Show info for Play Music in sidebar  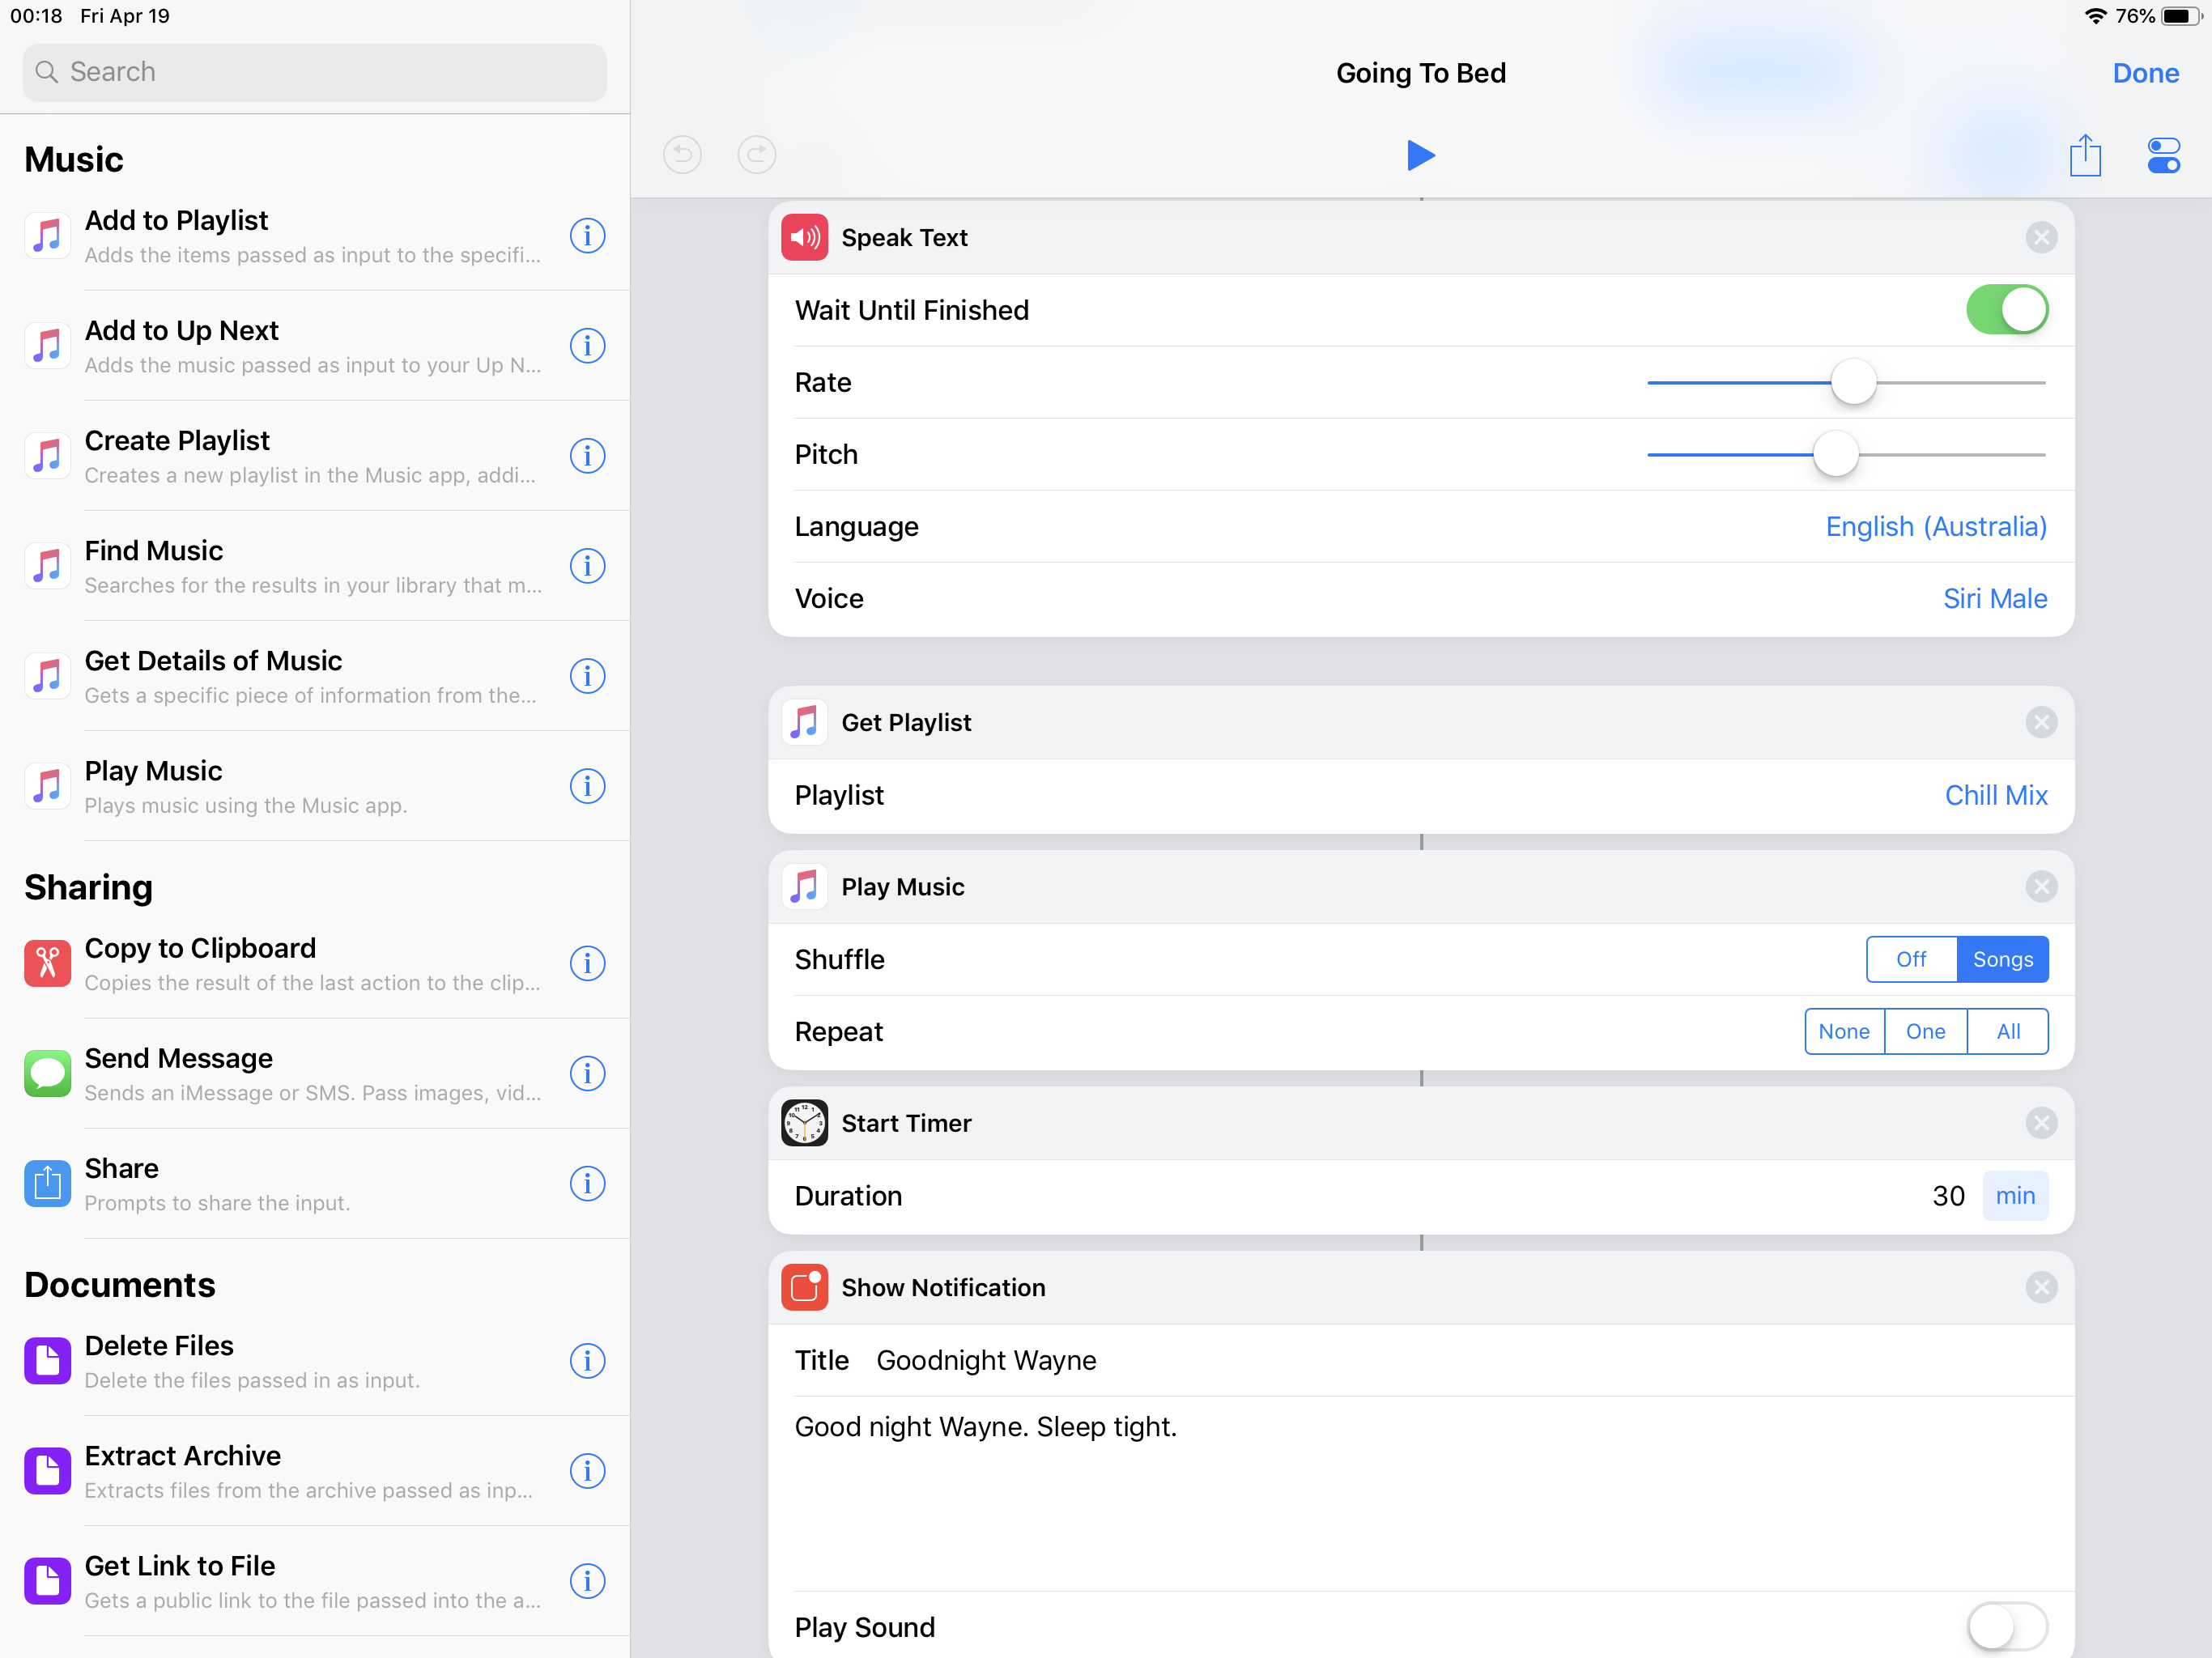pos(588,786)
